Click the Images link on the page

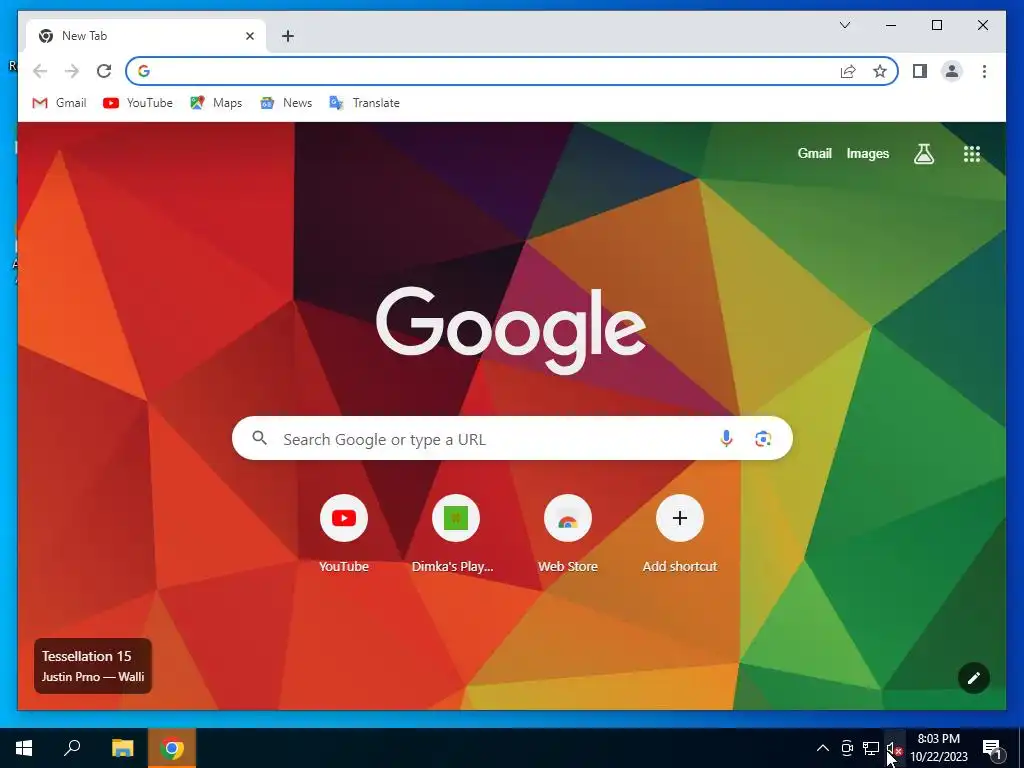[x=867, y=153]
